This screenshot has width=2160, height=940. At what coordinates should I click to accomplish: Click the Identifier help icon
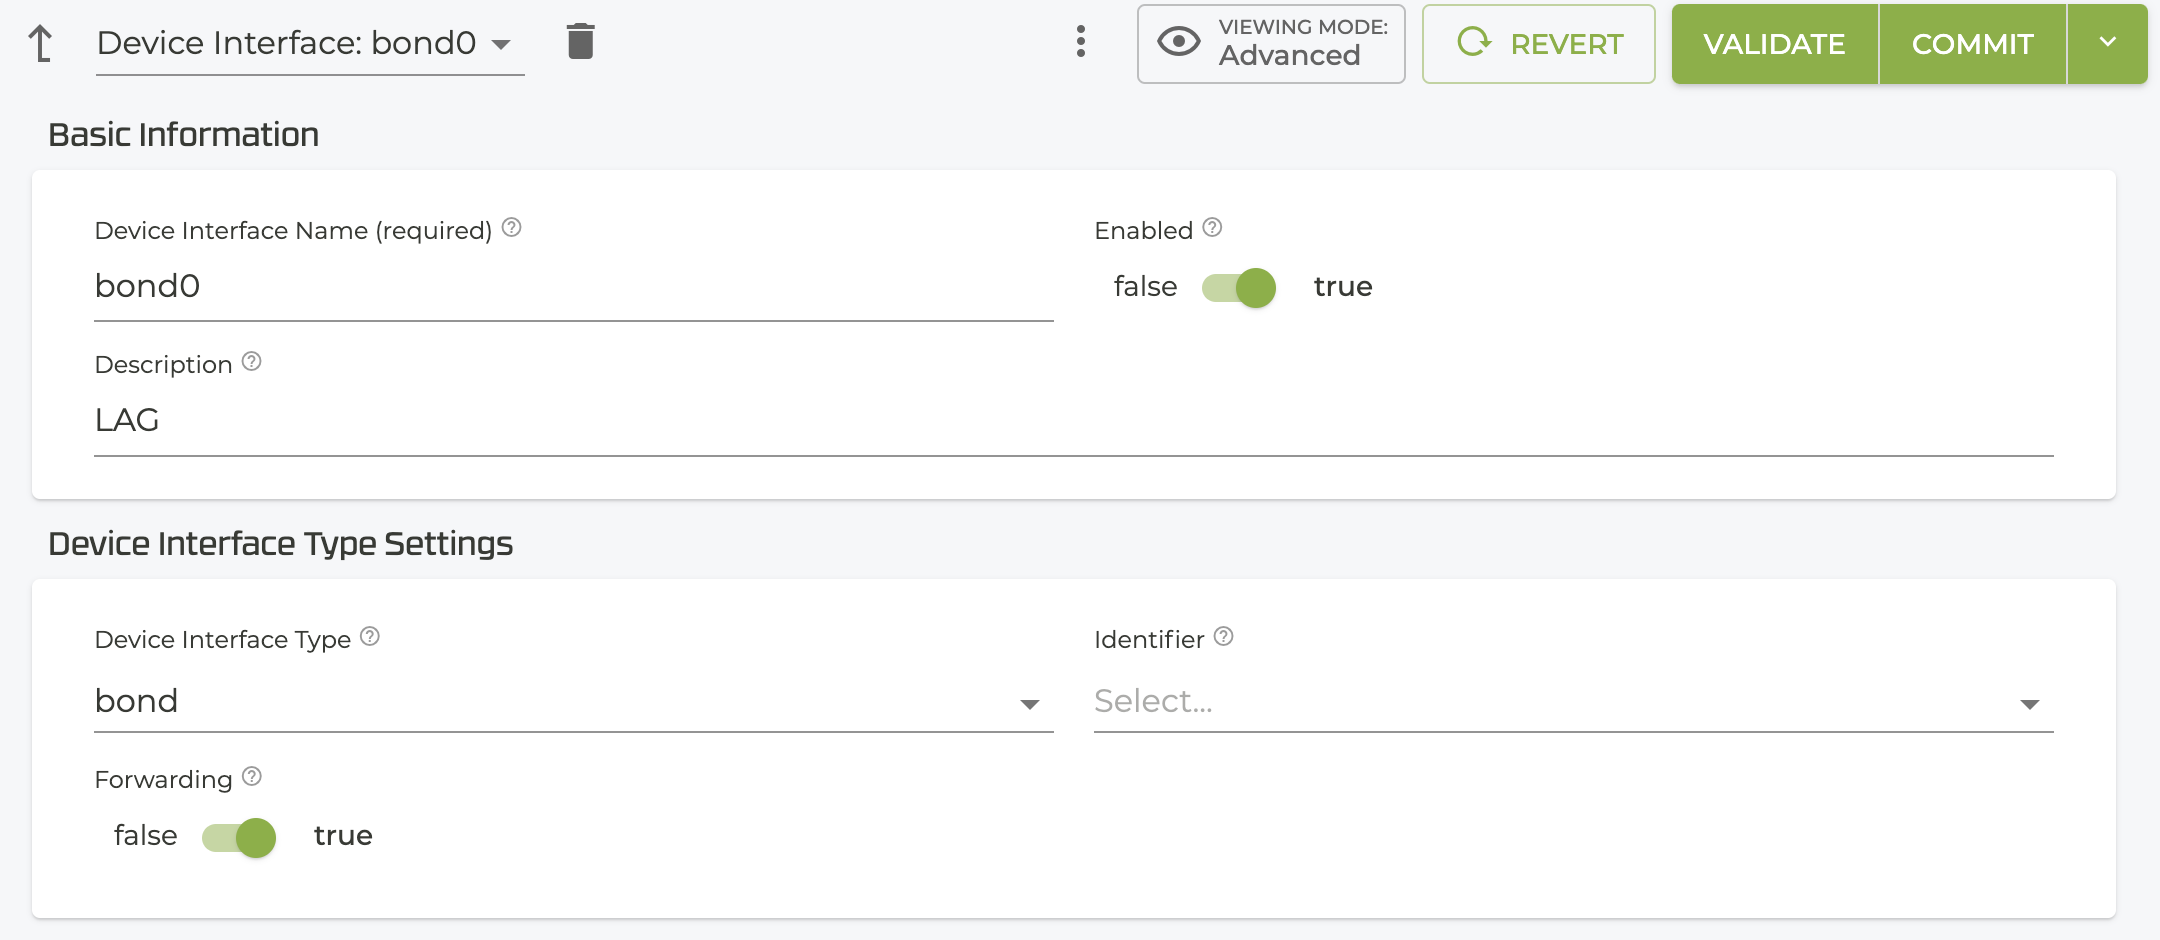1224,637
